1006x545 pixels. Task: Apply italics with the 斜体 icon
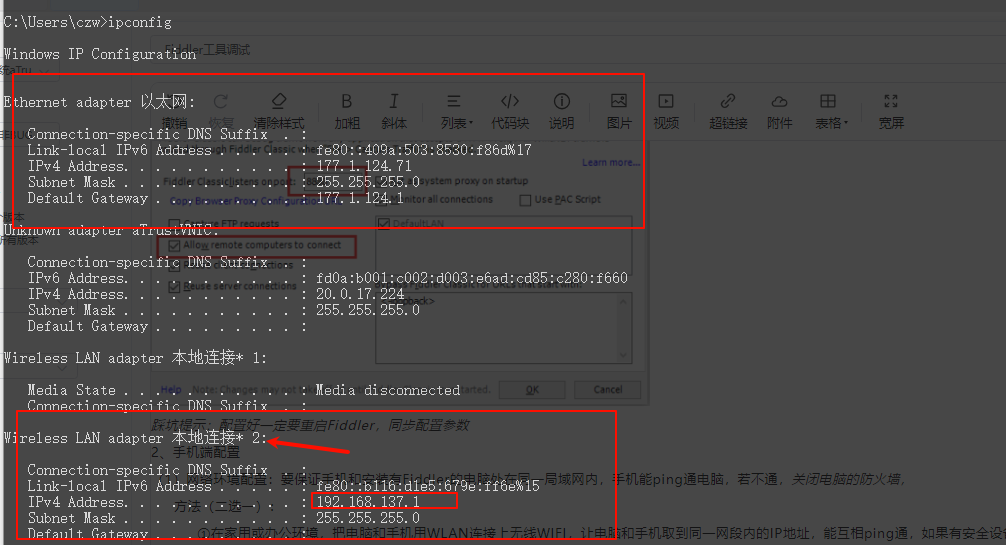394,102
